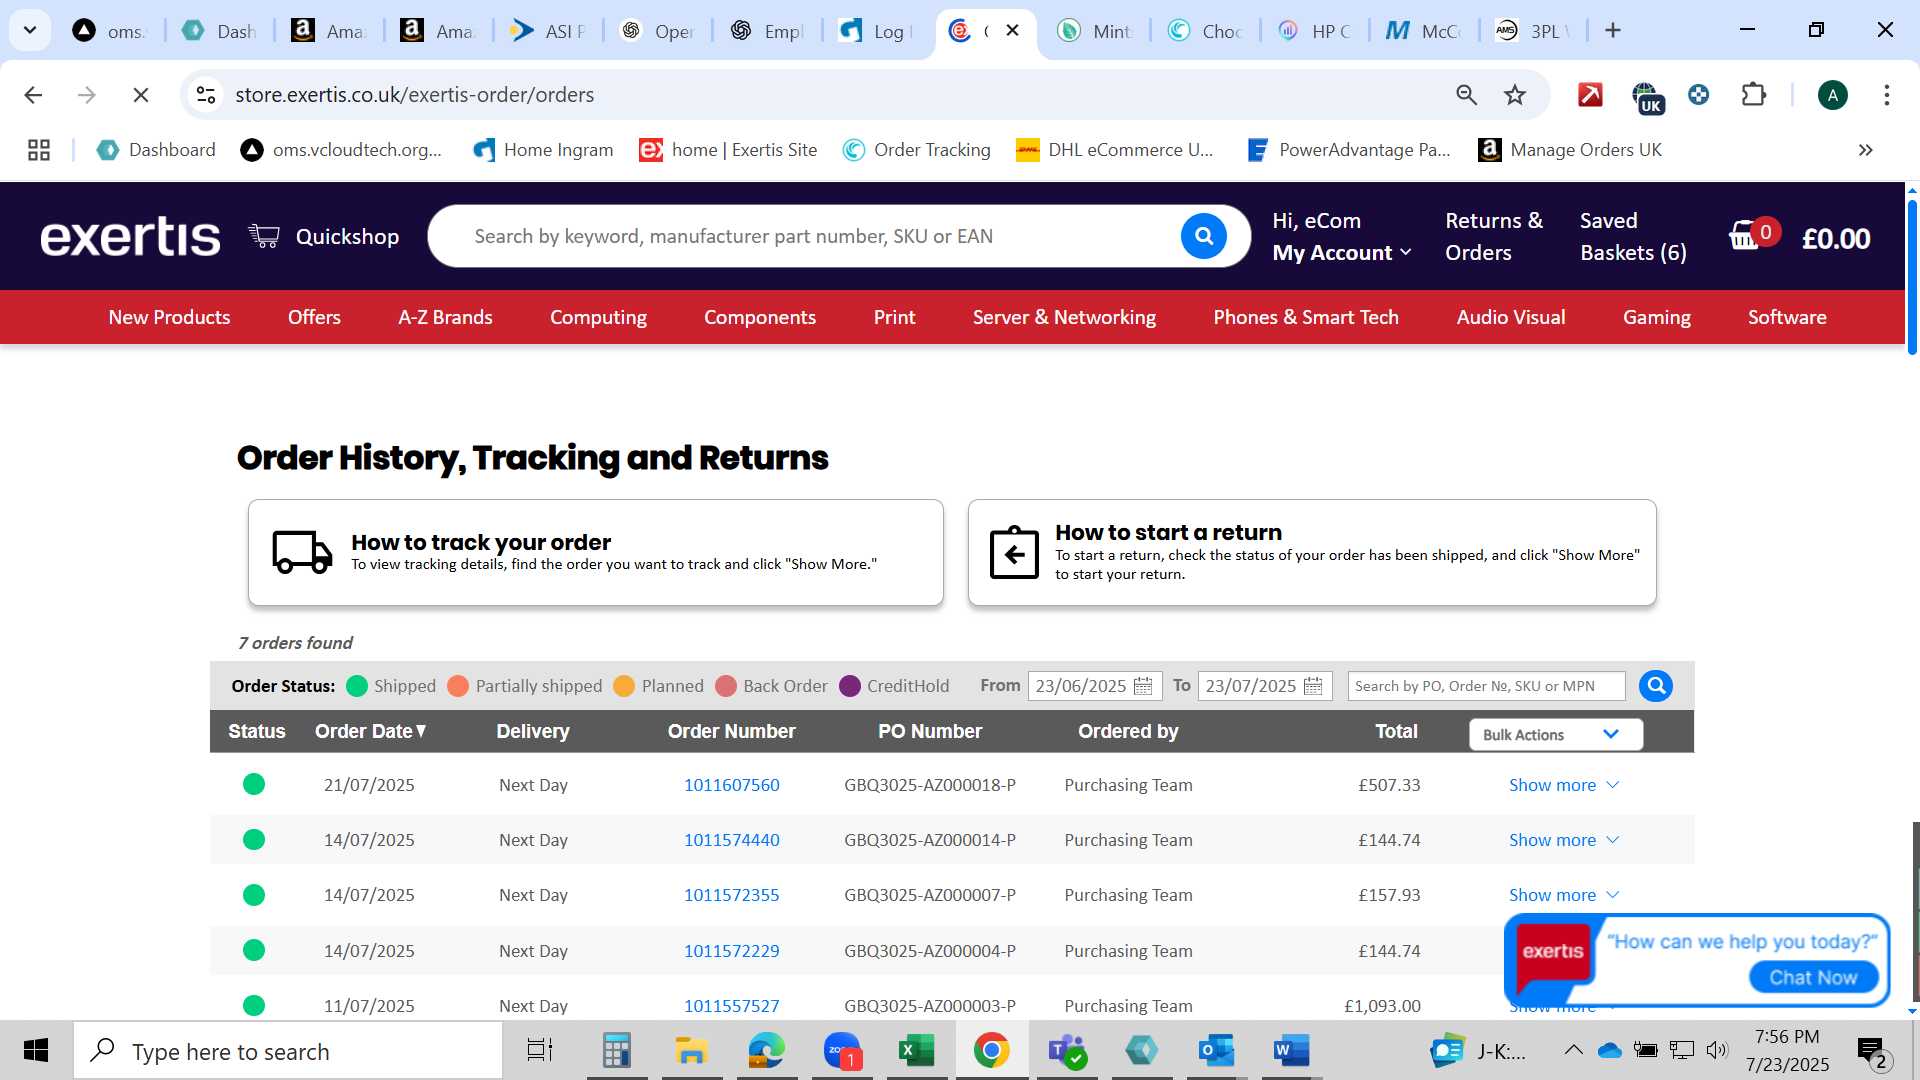Open Saved Baskets (6) link

tap(1633, 236)
